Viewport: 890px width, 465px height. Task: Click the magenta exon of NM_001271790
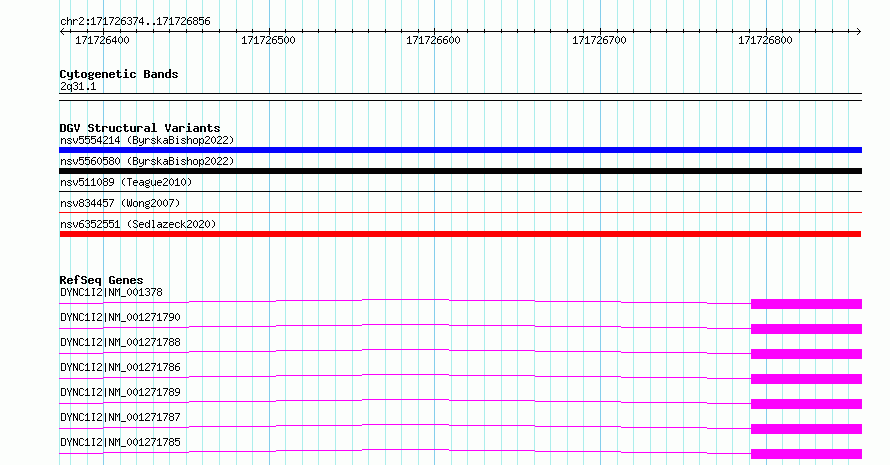click(x=807, y=329)
